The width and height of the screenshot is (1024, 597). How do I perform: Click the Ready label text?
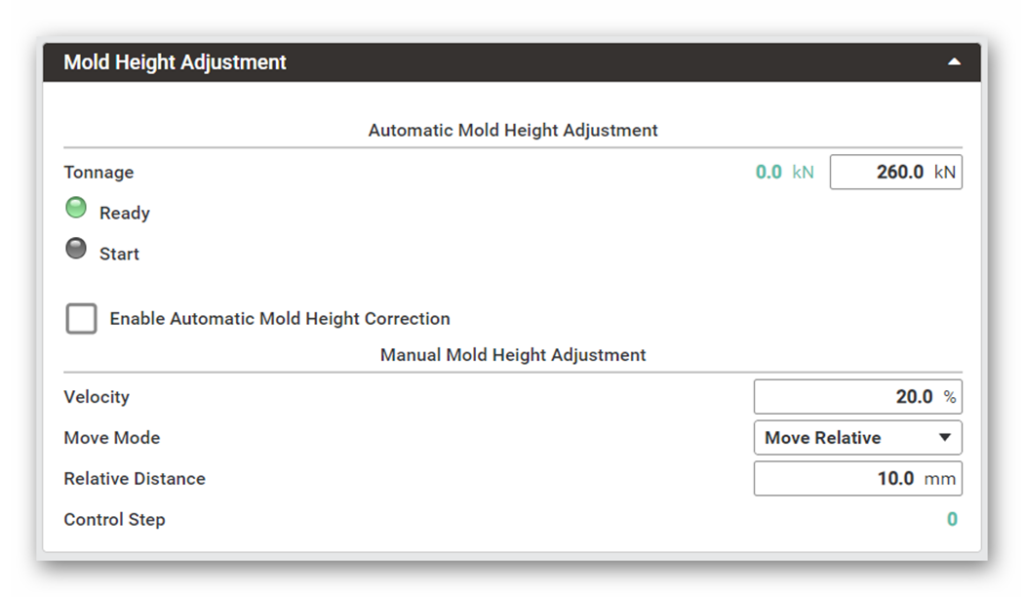coord(124,213)
